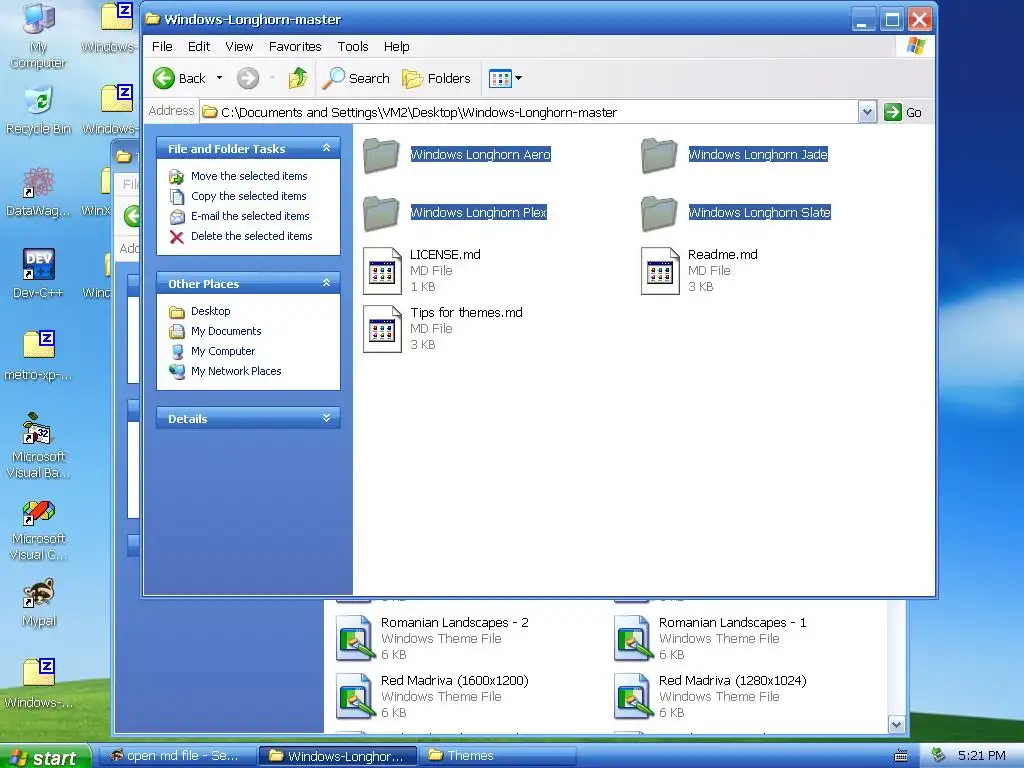Open the Favorites menu
The width and height of the screenshot is (1024, 768).
(295, 46)
